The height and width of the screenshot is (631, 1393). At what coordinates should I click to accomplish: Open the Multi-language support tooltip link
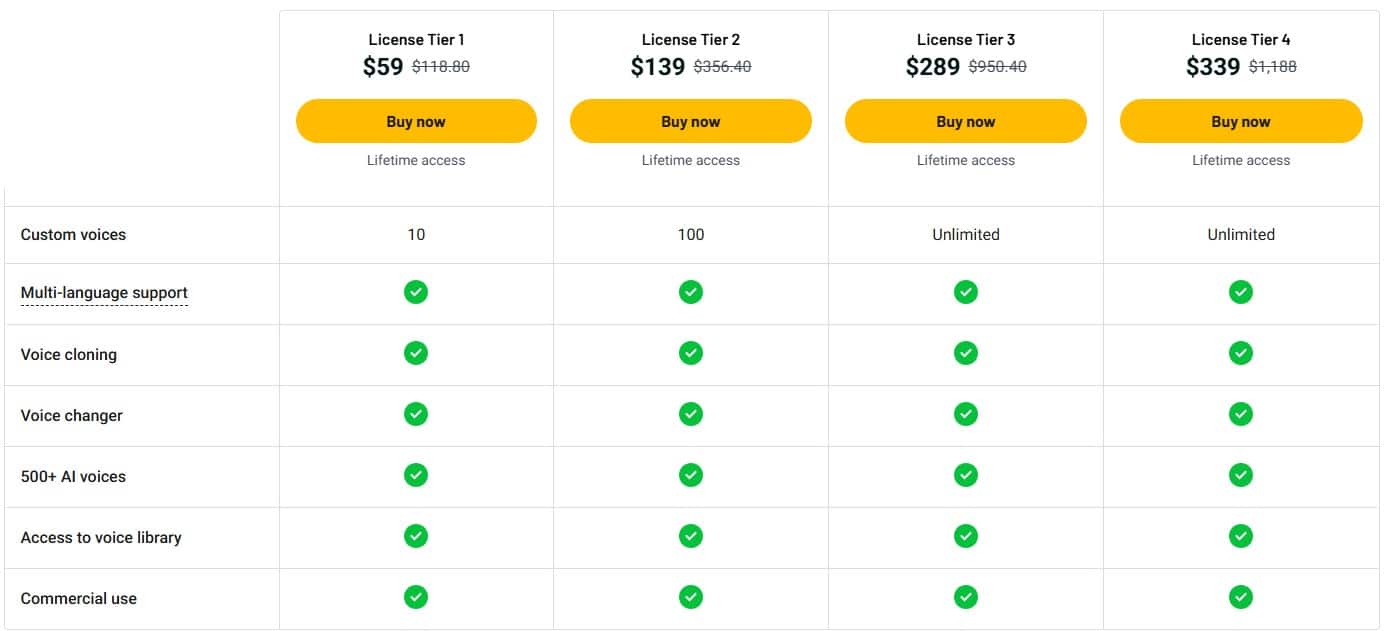coord(104,292)
